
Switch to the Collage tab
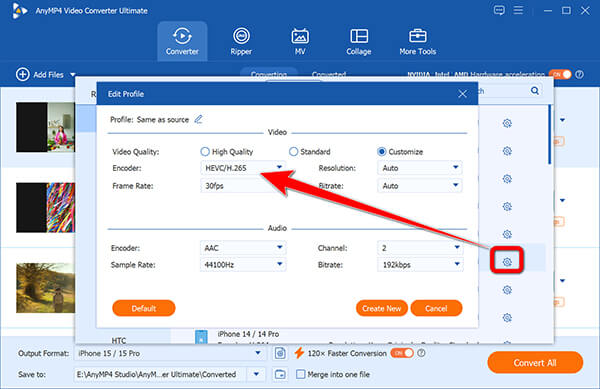point(359,41)
